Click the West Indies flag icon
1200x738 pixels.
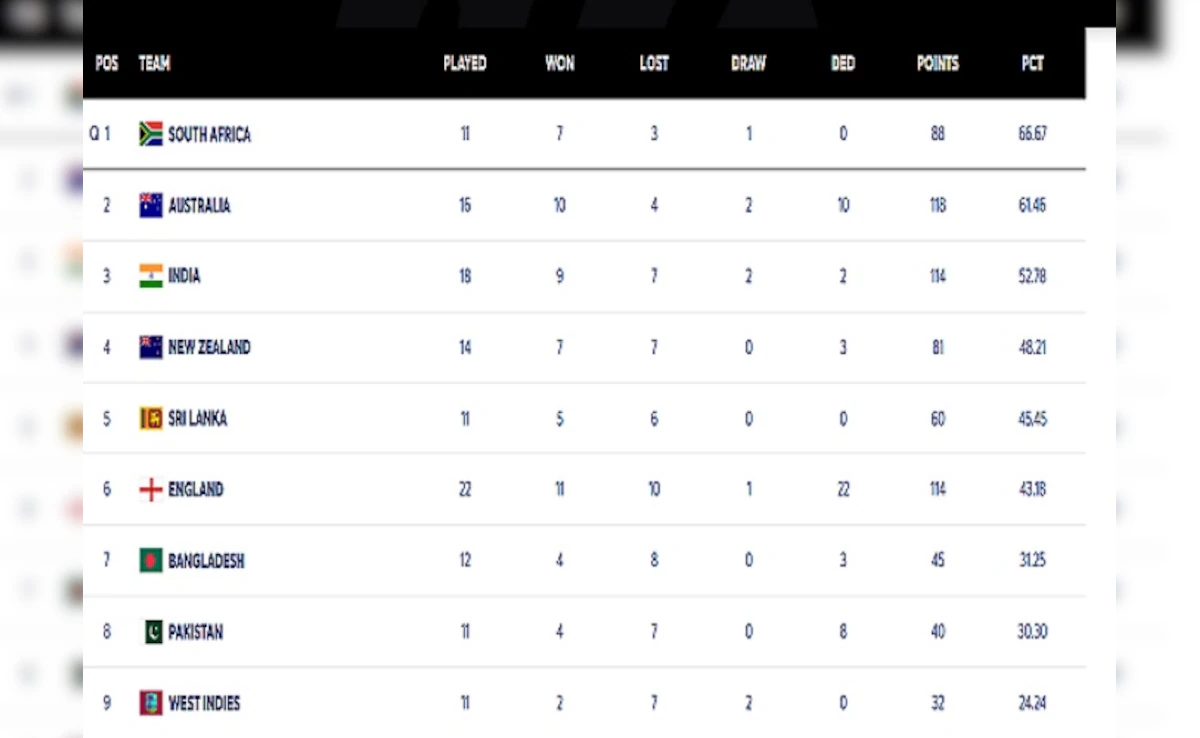(151, 703)
